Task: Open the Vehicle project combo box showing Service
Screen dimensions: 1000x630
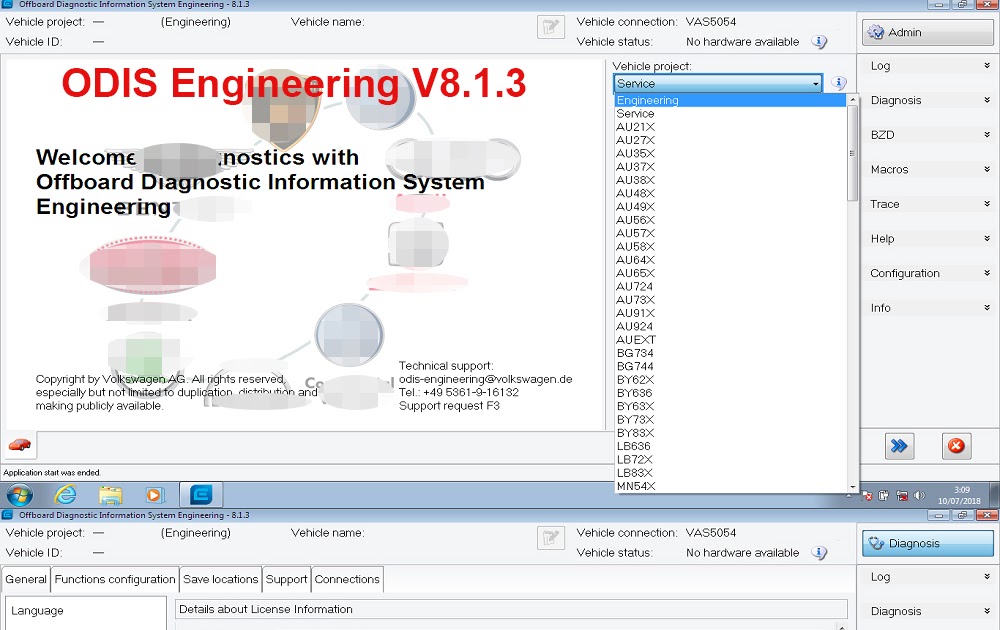Action: [717, 84]
